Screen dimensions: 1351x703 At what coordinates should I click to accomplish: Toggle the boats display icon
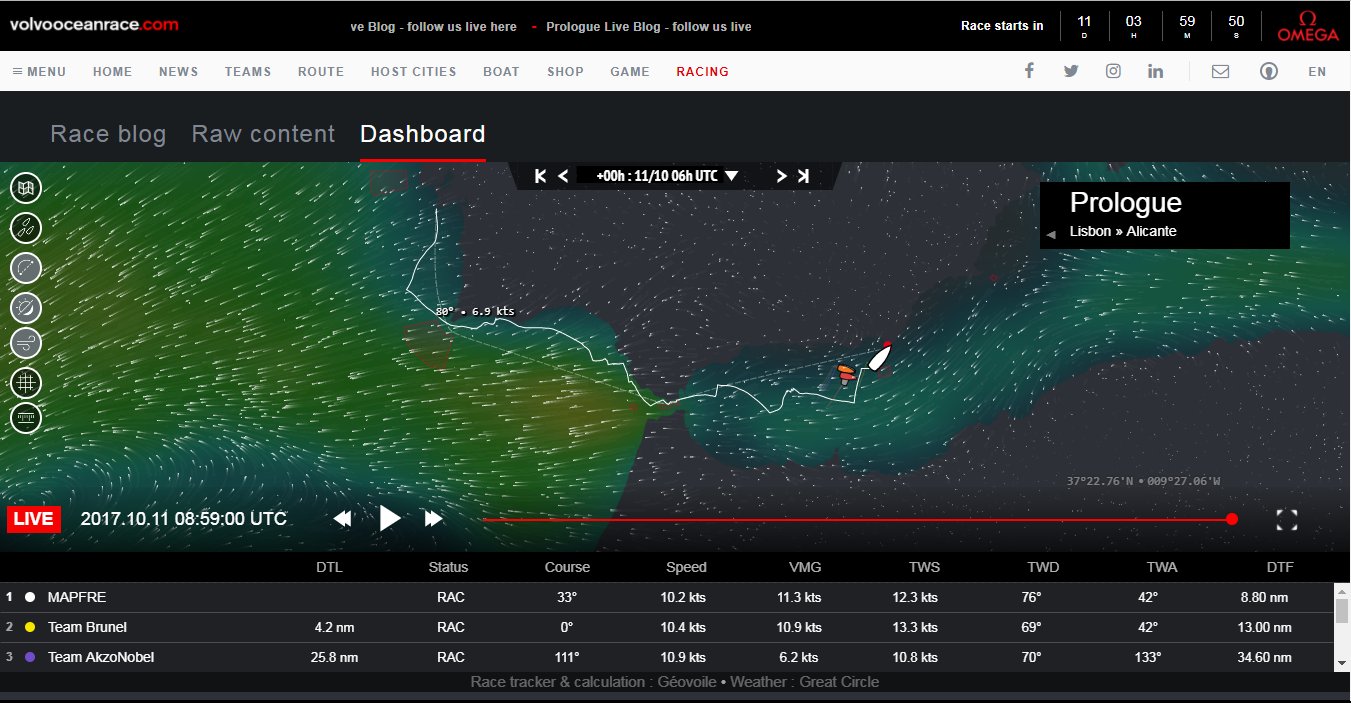26,229
